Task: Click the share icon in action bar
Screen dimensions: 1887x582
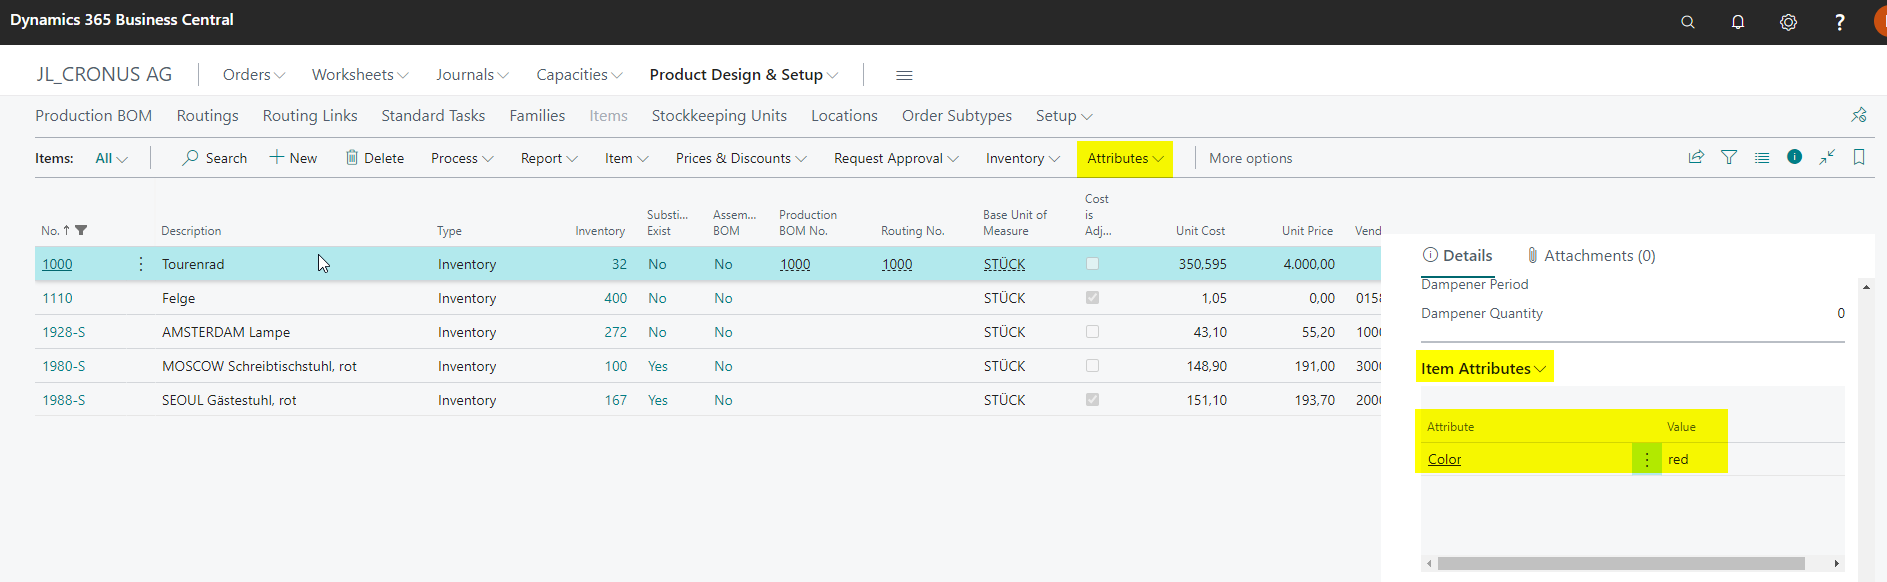Action: coord(1696,157)
